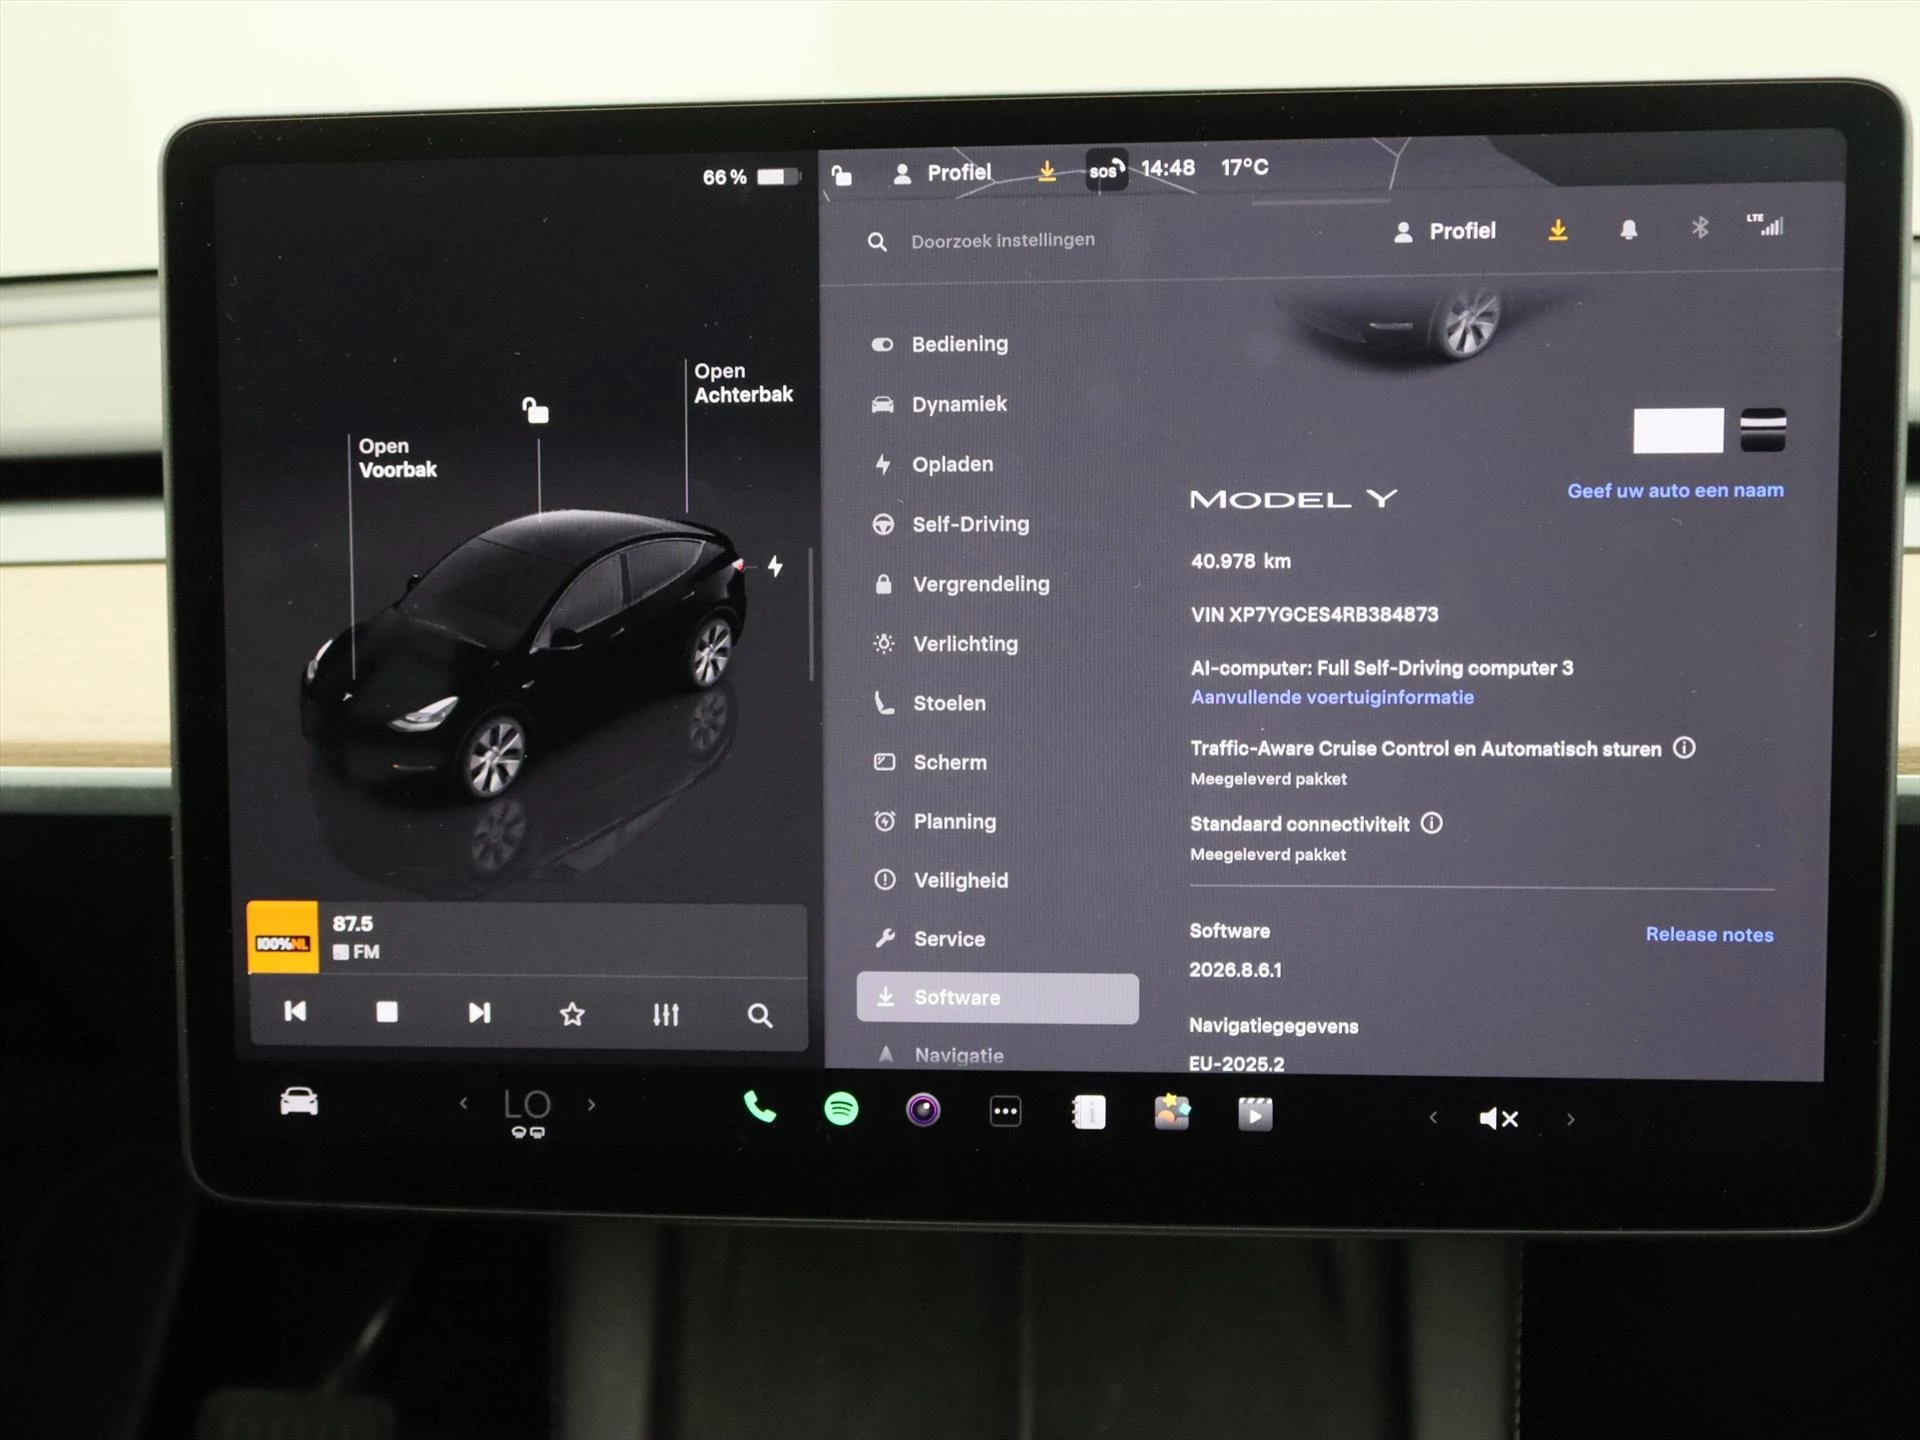Open the Phone app
Screen dimensions: 1920x1440
(759, 1107)
